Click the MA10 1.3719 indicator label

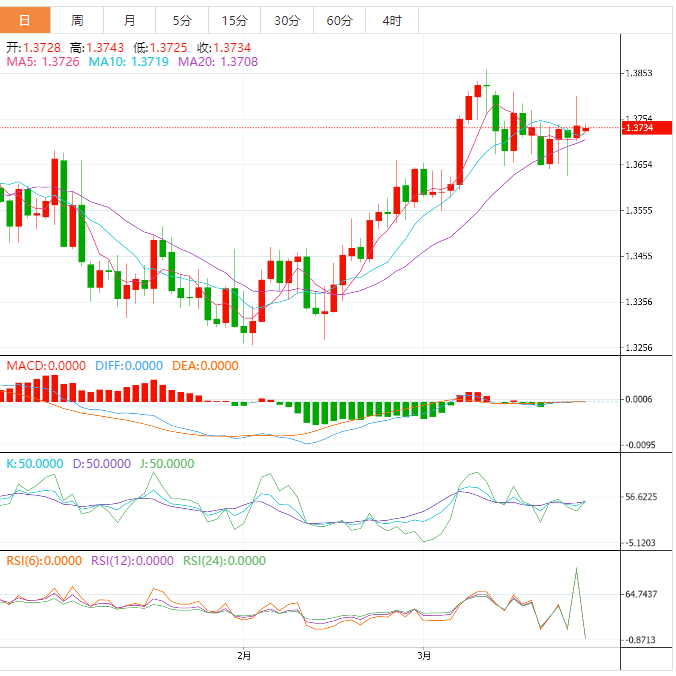pos(128,62)
